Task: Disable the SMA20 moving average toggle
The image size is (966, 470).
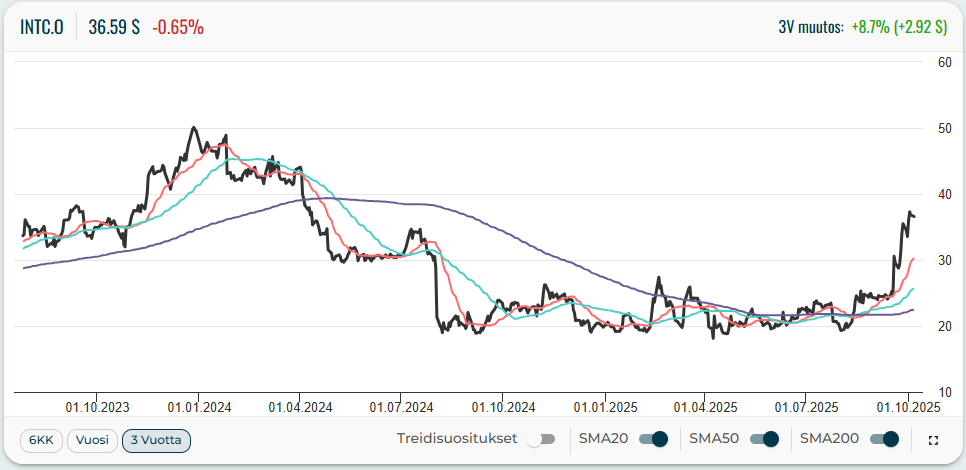Action: pos(653,439)
